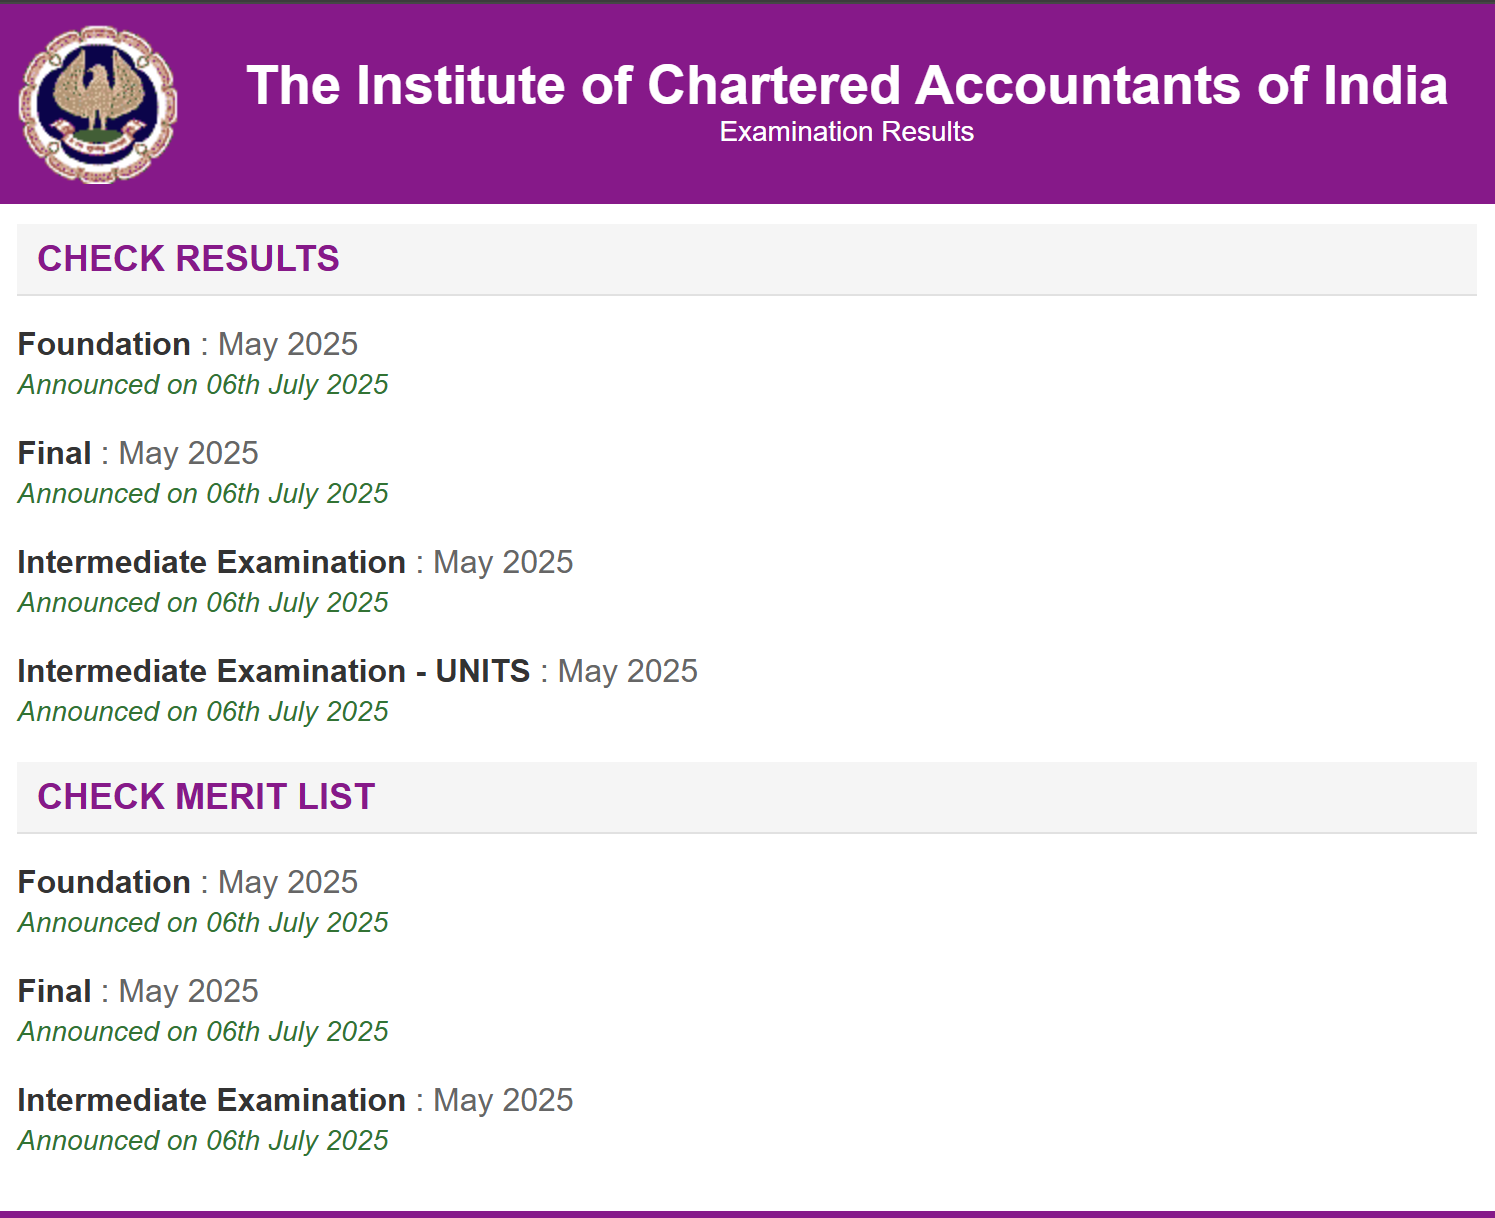Click announcement date below Foundation results
1495x1218 pixels.
tap(203, 385)
